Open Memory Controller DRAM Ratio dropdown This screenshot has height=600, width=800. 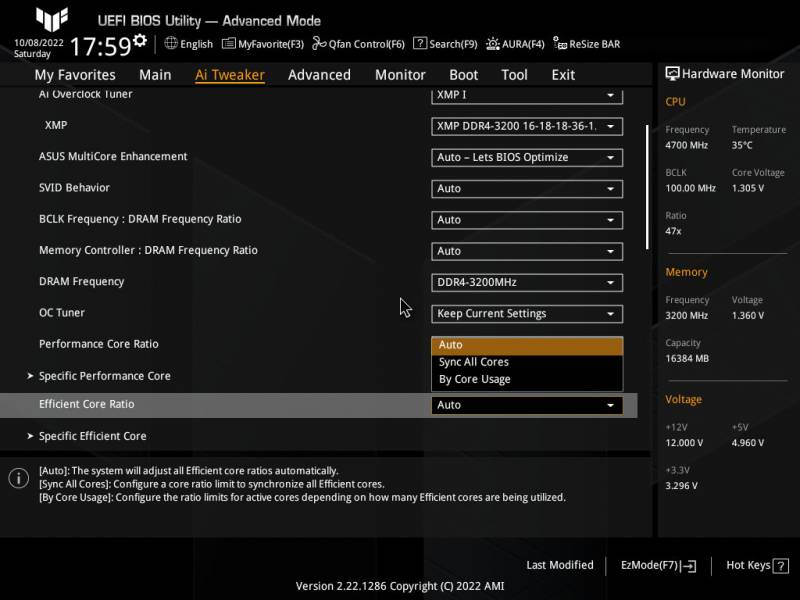[527, 251]
